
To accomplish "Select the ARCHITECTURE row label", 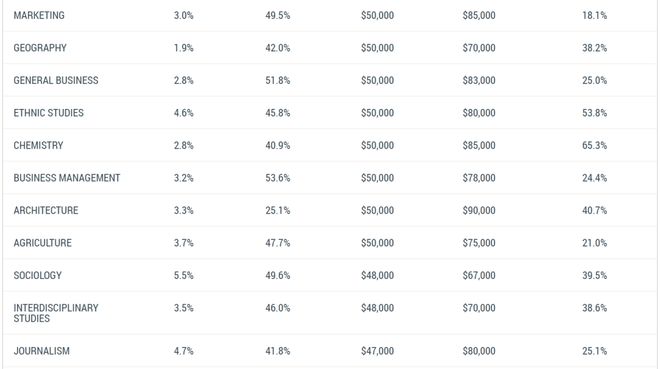I will [46, 210].
